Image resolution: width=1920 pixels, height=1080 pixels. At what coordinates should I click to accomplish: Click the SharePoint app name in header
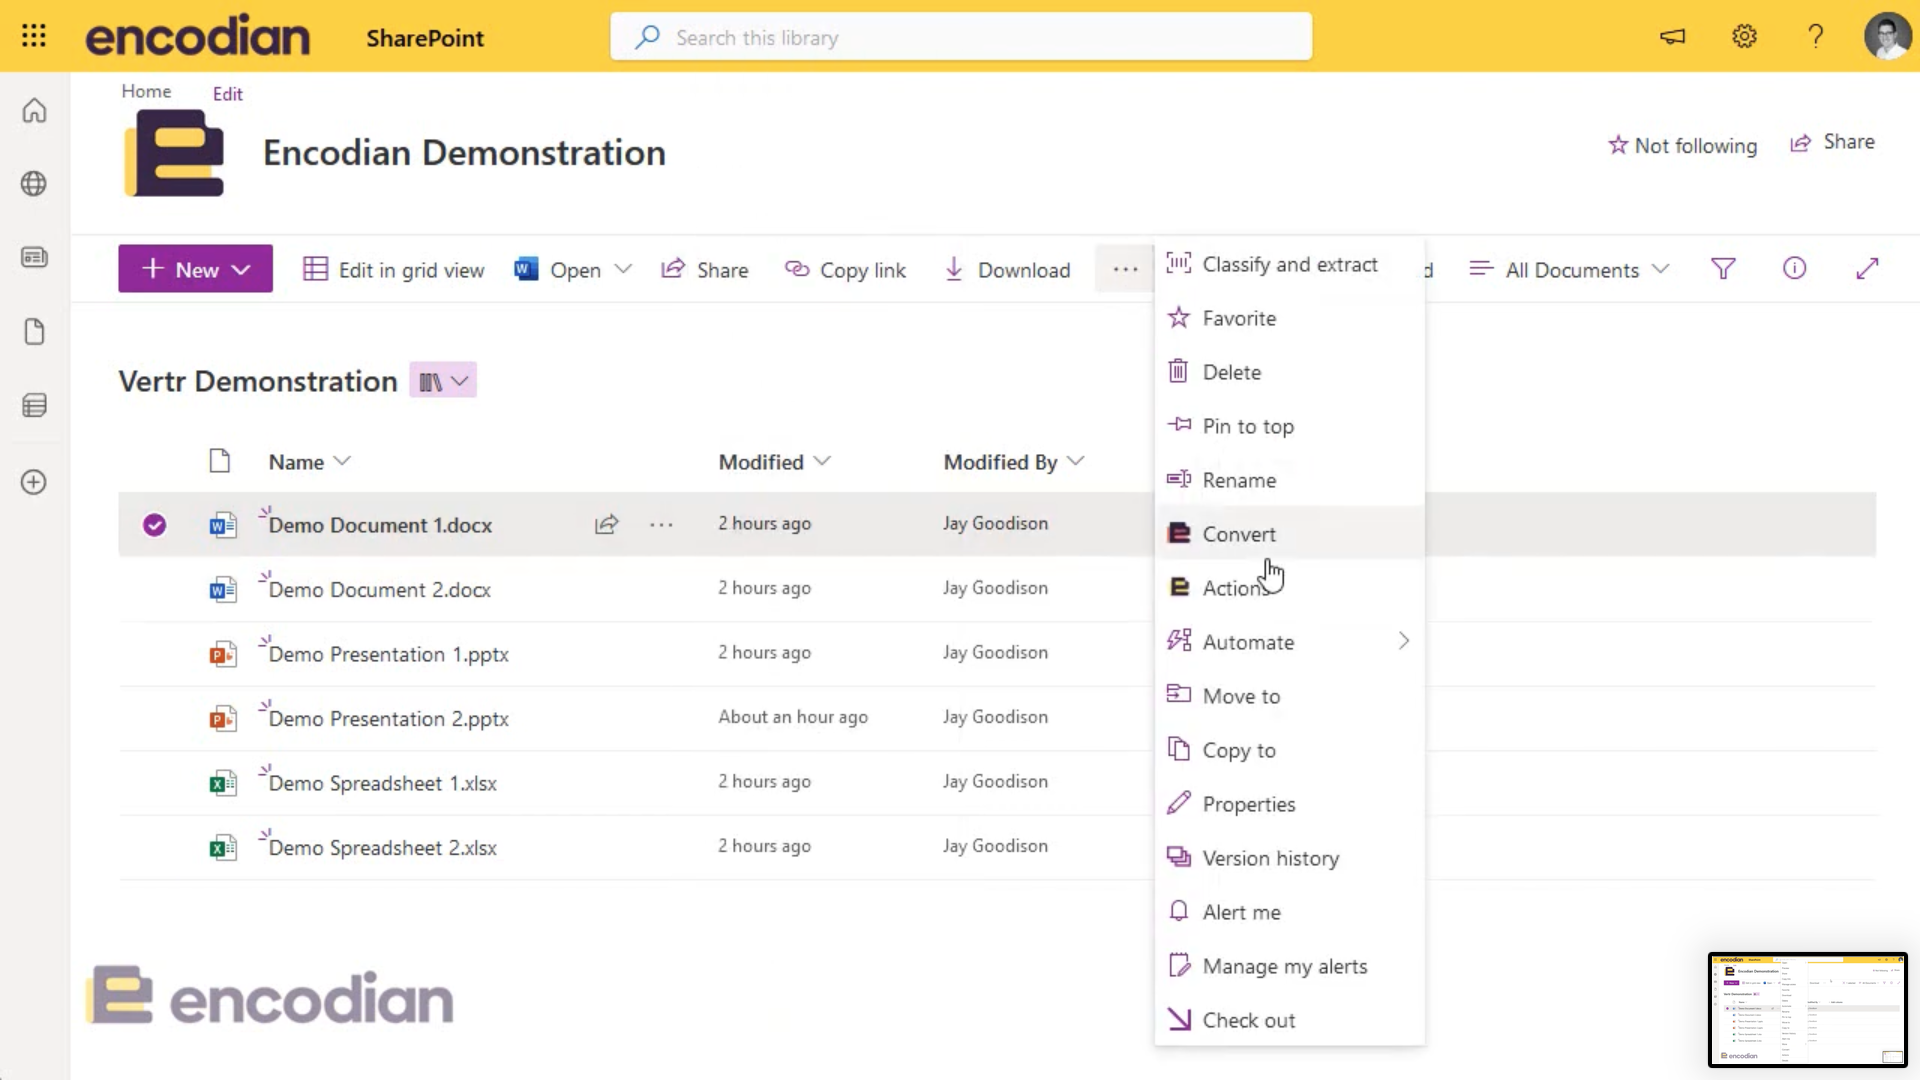pos(425,38)
